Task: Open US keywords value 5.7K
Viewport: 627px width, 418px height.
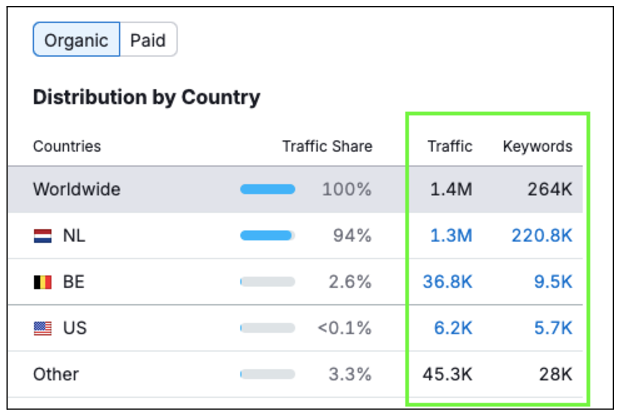Action: click(553, 328)
